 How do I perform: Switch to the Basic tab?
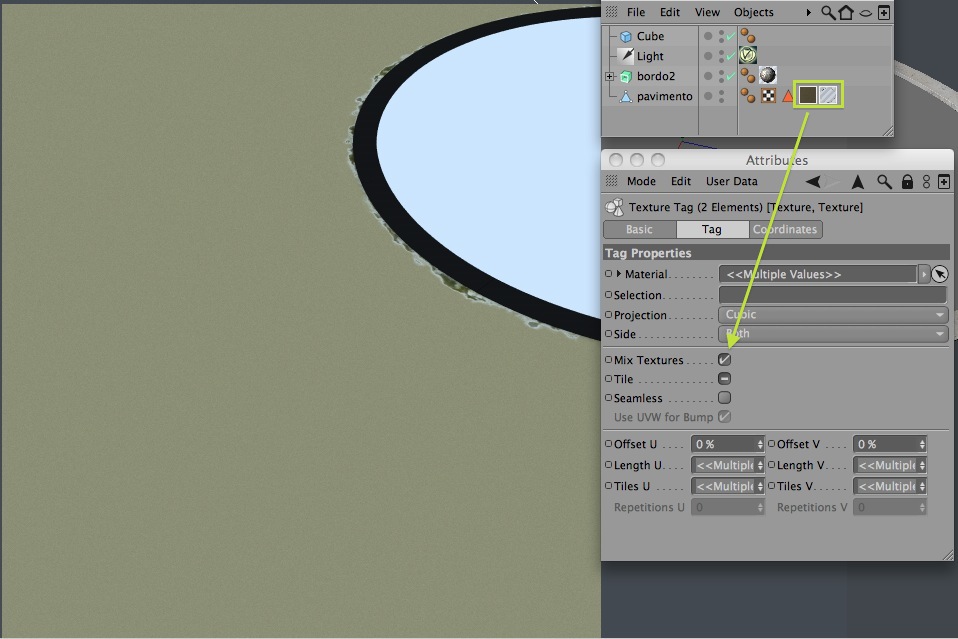pyautogui.click(x=640, y=229)
